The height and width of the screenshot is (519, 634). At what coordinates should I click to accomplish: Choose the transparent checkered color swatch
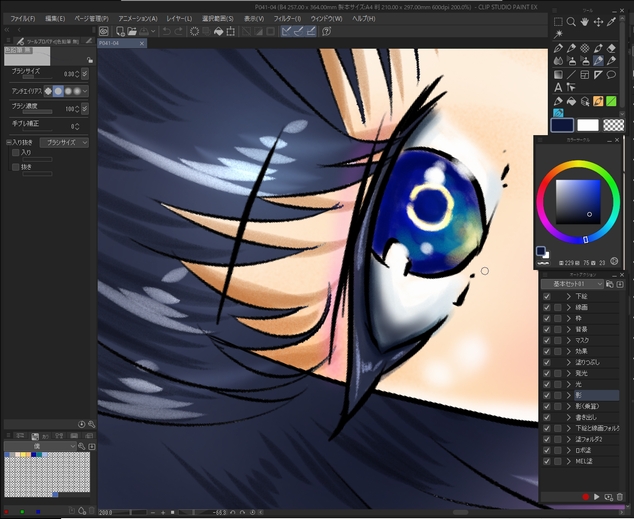pos(613,125)
